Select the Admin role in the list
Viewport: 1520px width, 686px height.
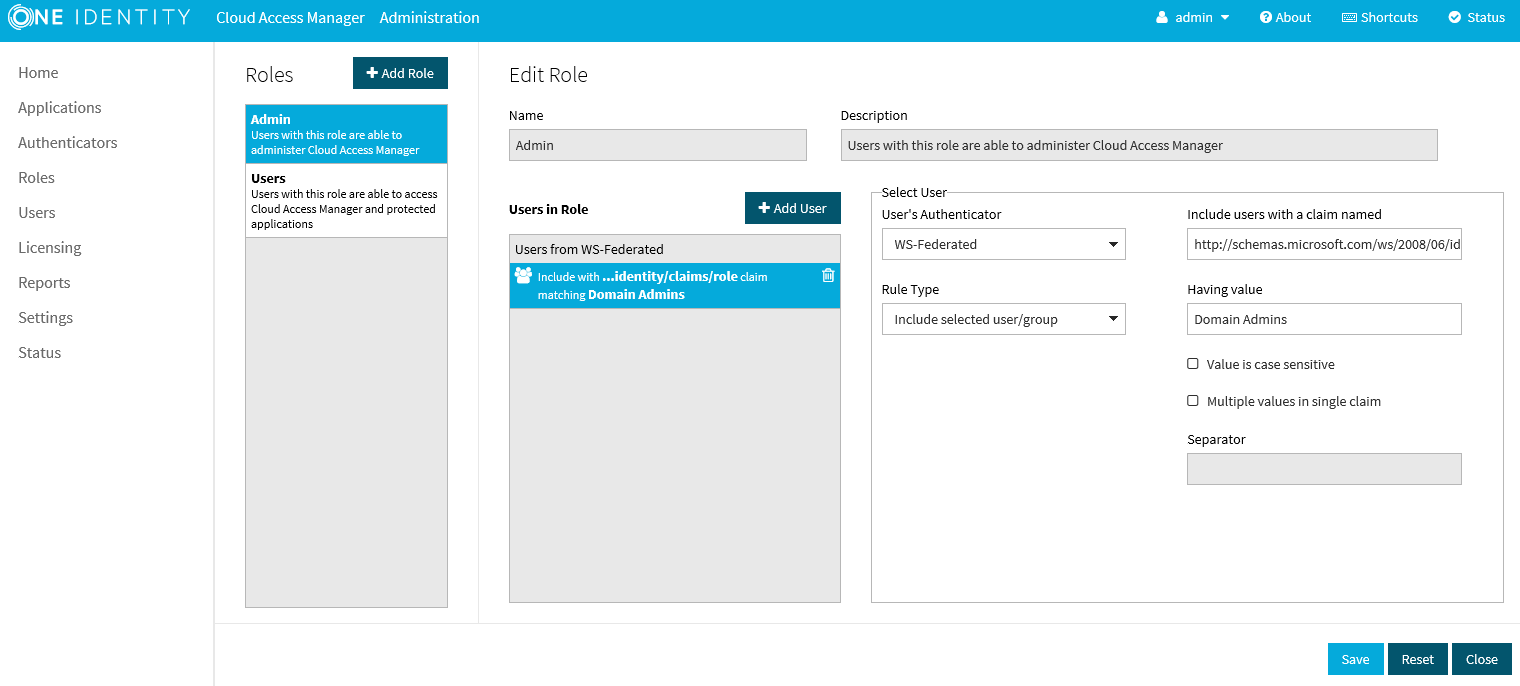pos(346,134)
